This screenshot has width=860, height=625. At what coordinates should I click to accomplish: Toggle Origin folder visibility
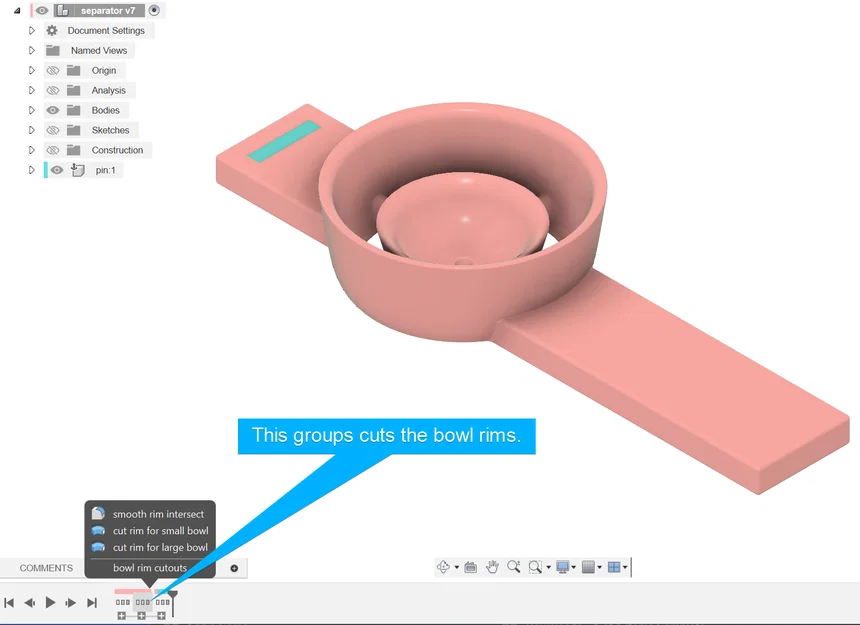(x=55, y=70)
